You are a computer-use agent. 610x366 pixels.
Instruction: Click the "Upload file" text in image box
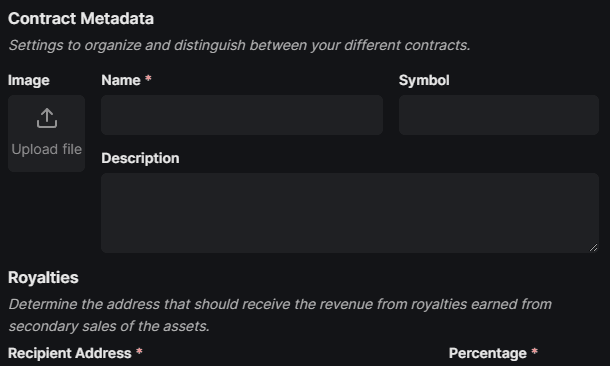pos(47,149)
